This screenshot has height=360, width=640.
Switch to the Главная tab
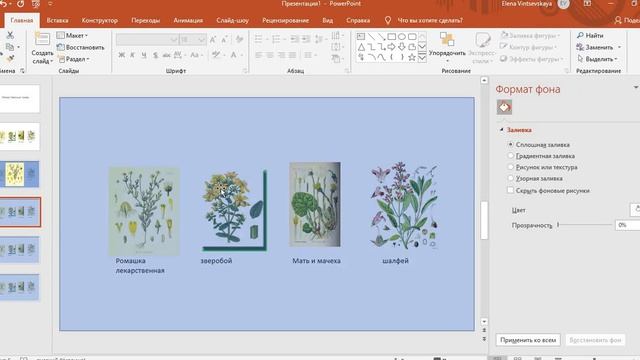point(22,20)
